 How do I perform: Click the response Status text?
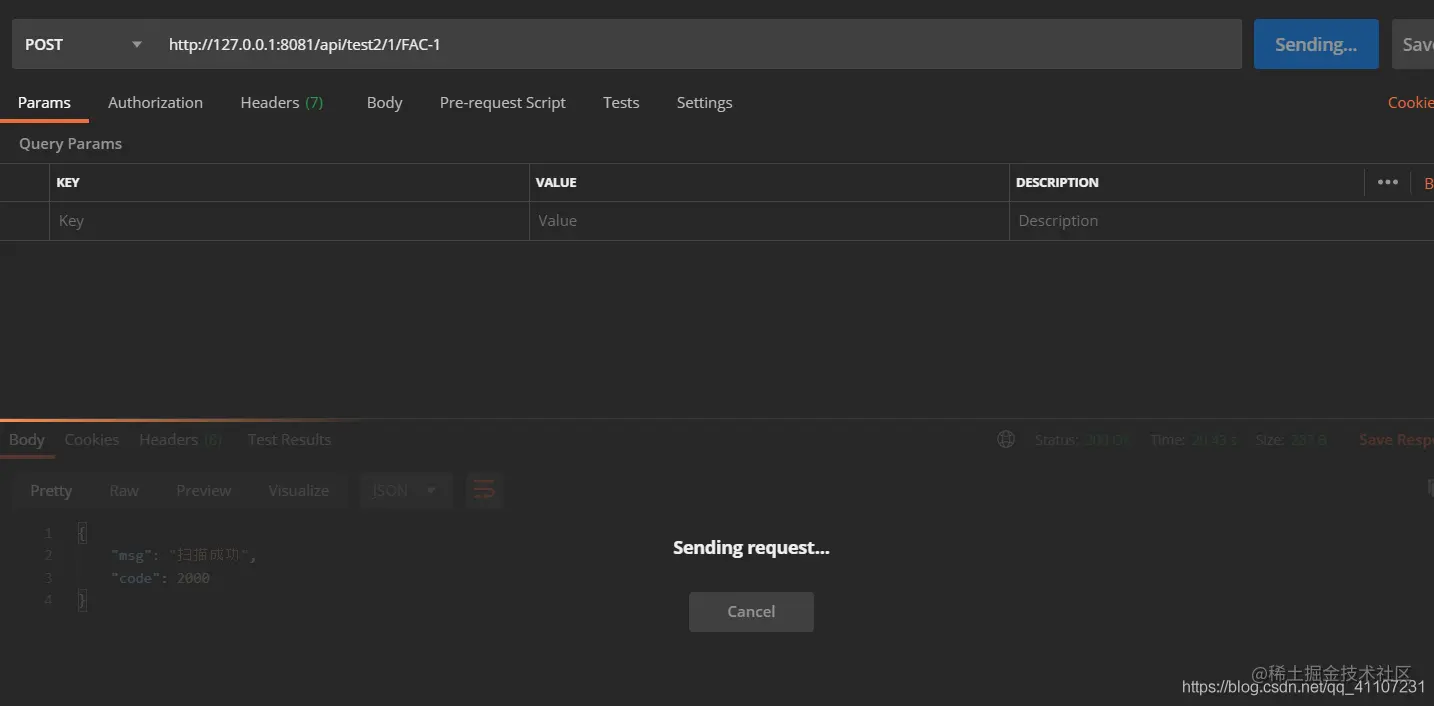[1083, 440]
